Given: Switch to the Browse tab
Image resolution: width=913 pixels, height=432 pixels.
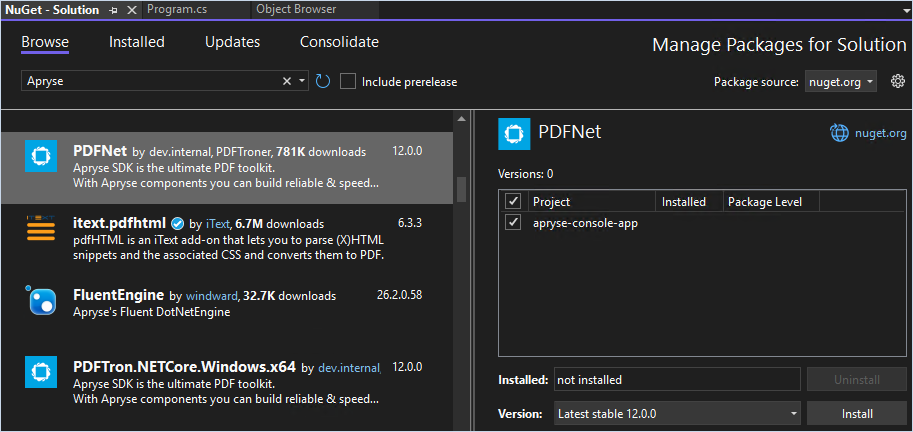Looking at the screenshot, I should pyautogui.click(x=45, y=42).
